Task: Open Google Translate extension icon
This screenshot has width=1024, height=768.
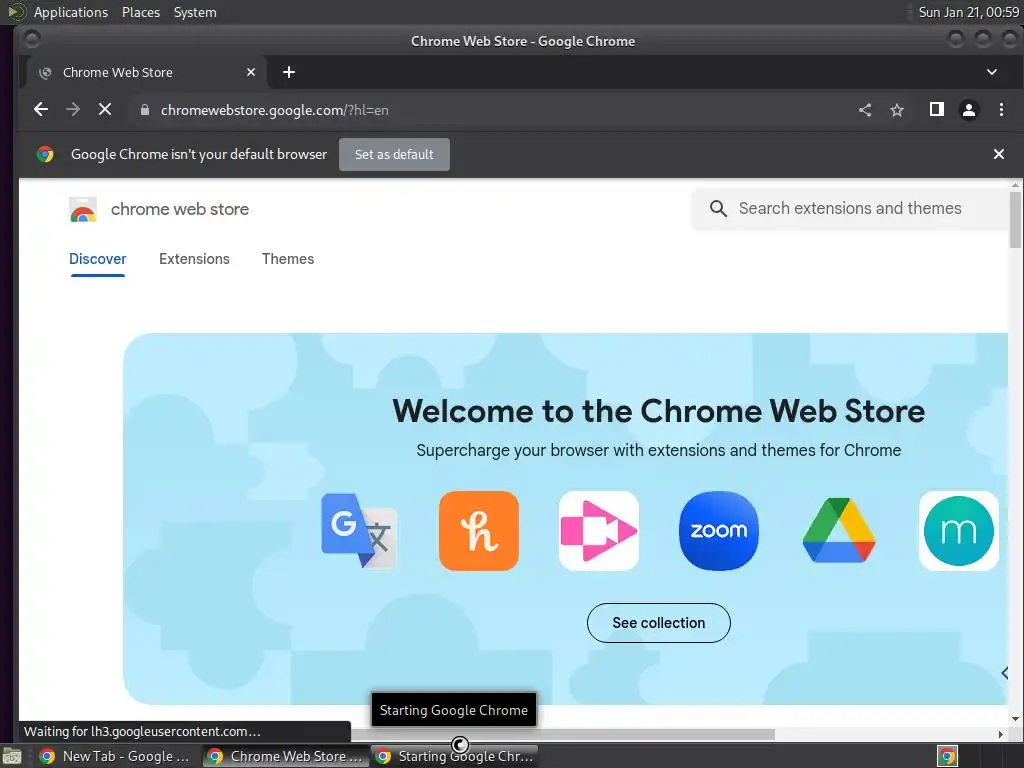Action: [x=359, y=531]
